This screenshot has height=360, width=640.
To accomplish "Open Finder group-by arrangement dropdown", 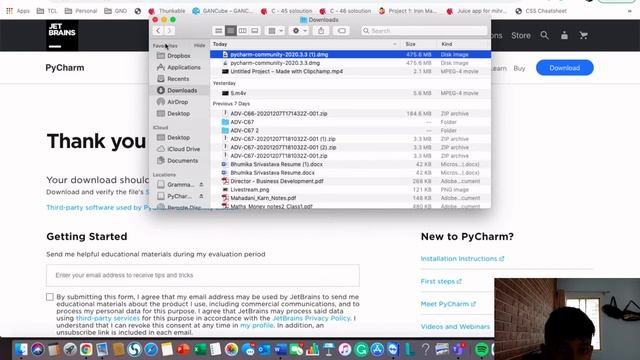I will click(275, 31).
